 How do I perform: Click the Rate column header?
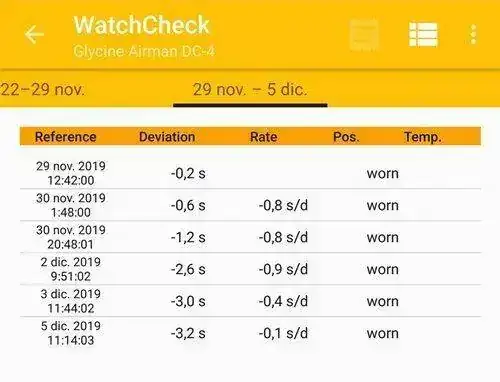point(264,137)
